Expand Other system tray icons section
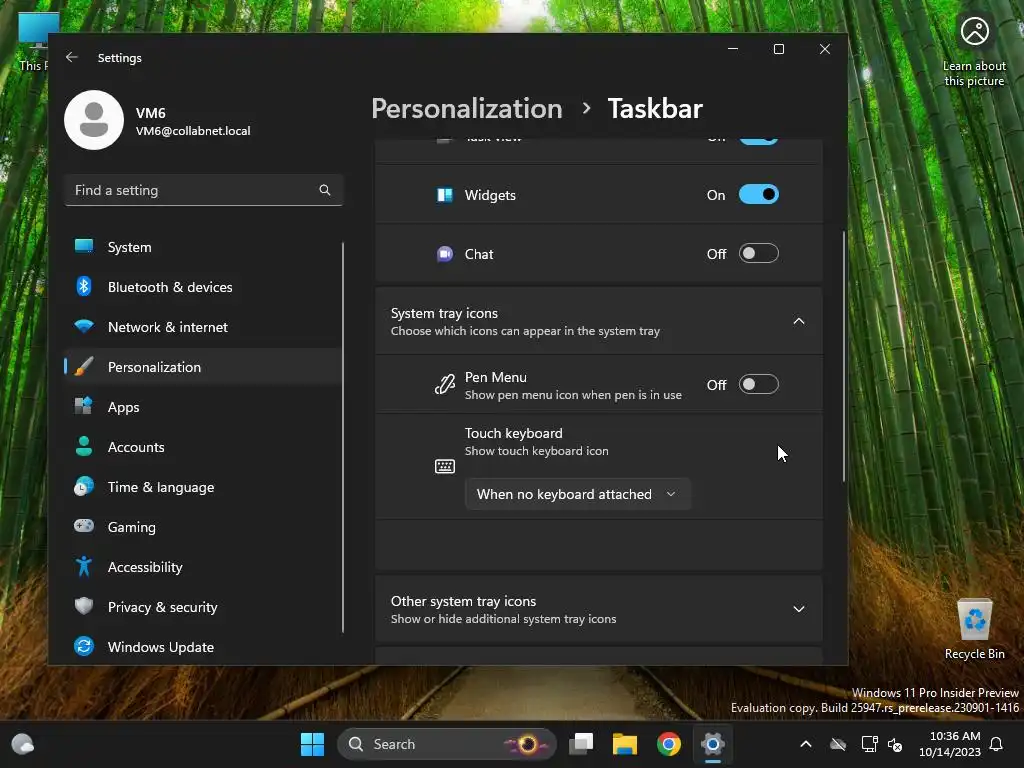 pyautogui.click(x=798, y=609)
